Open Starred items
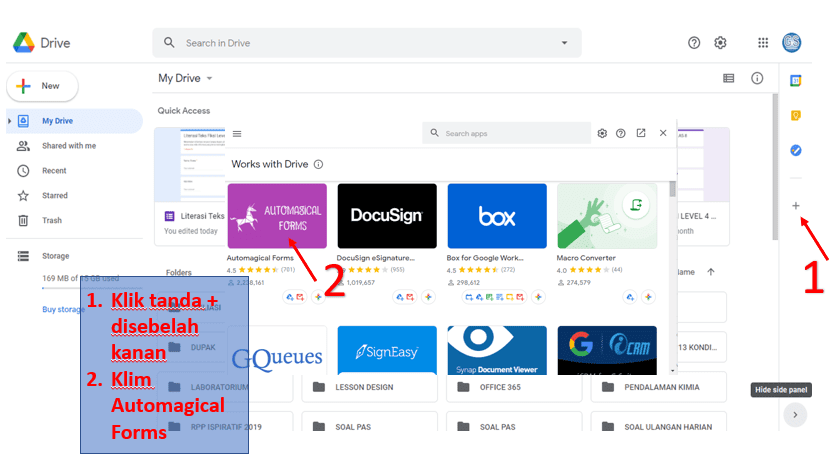The height and width of the screenshot is (468, 834). 55,196
